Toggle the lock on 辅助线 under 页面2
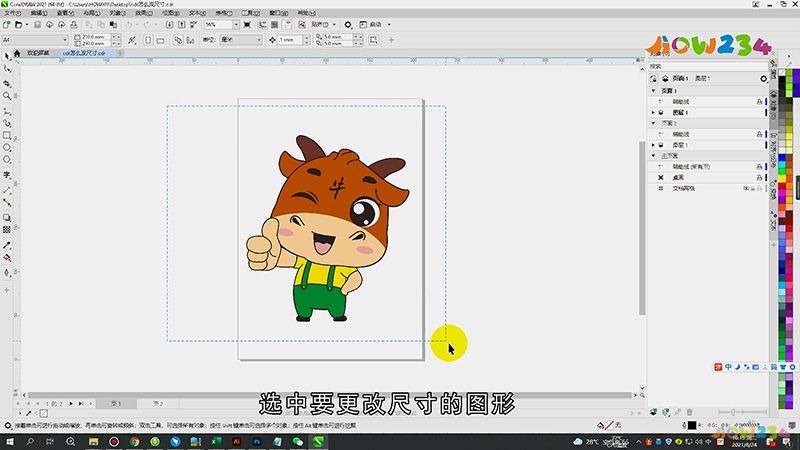Image resolution: width=800 pixels, height=450 pixels. coord(759,134)
